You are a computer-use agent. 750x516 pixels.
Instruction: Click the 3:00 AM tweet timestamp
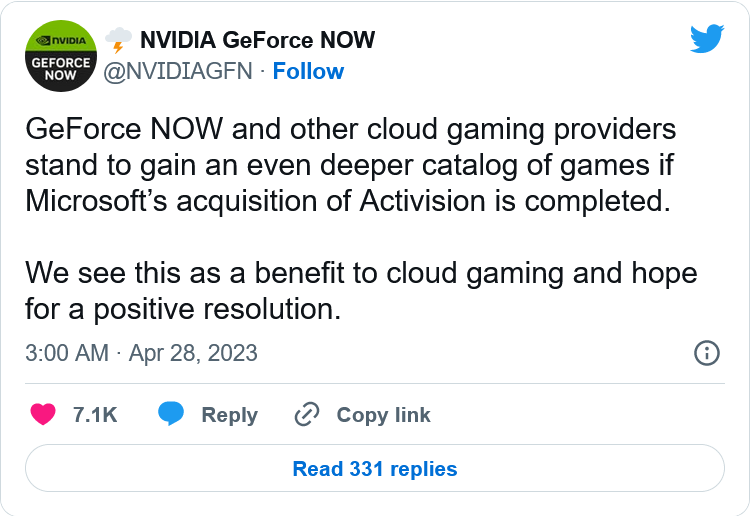point(65,353)
